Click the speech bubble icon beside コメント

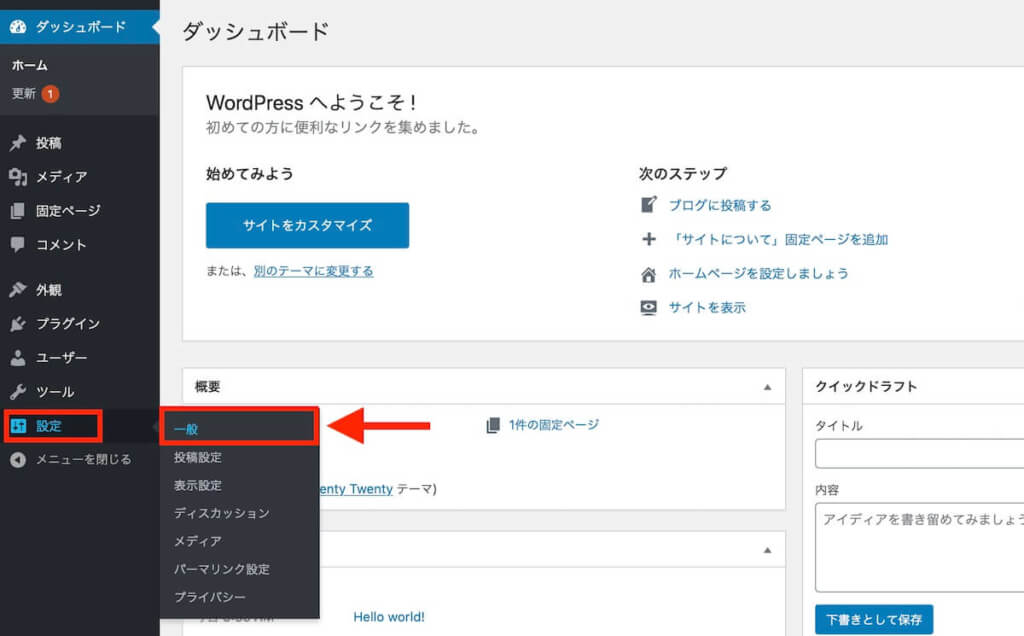pos(18,244)
